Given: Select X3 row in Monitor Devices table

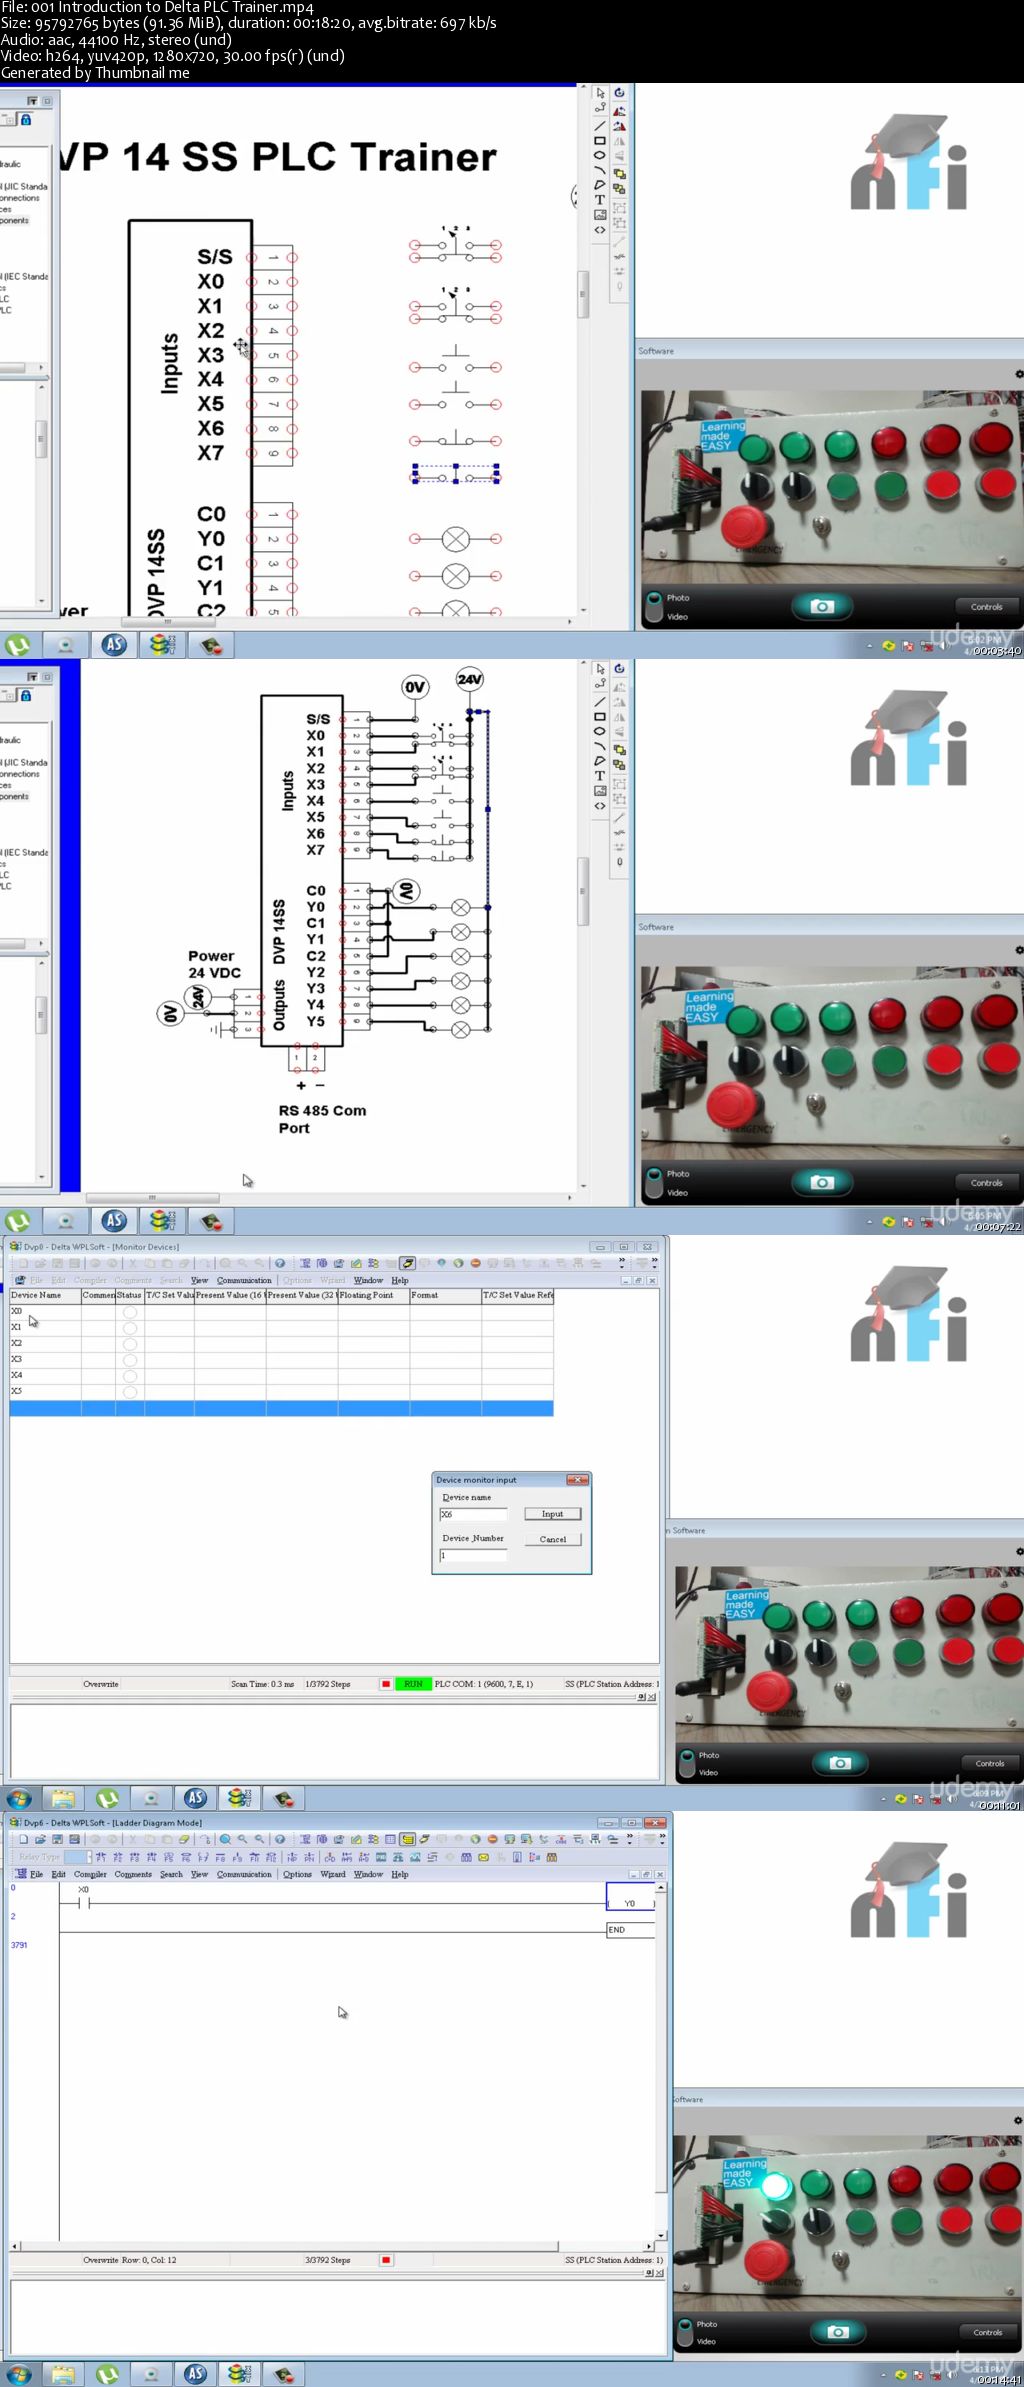Looking at the screenshot, I should (281, 1359).
